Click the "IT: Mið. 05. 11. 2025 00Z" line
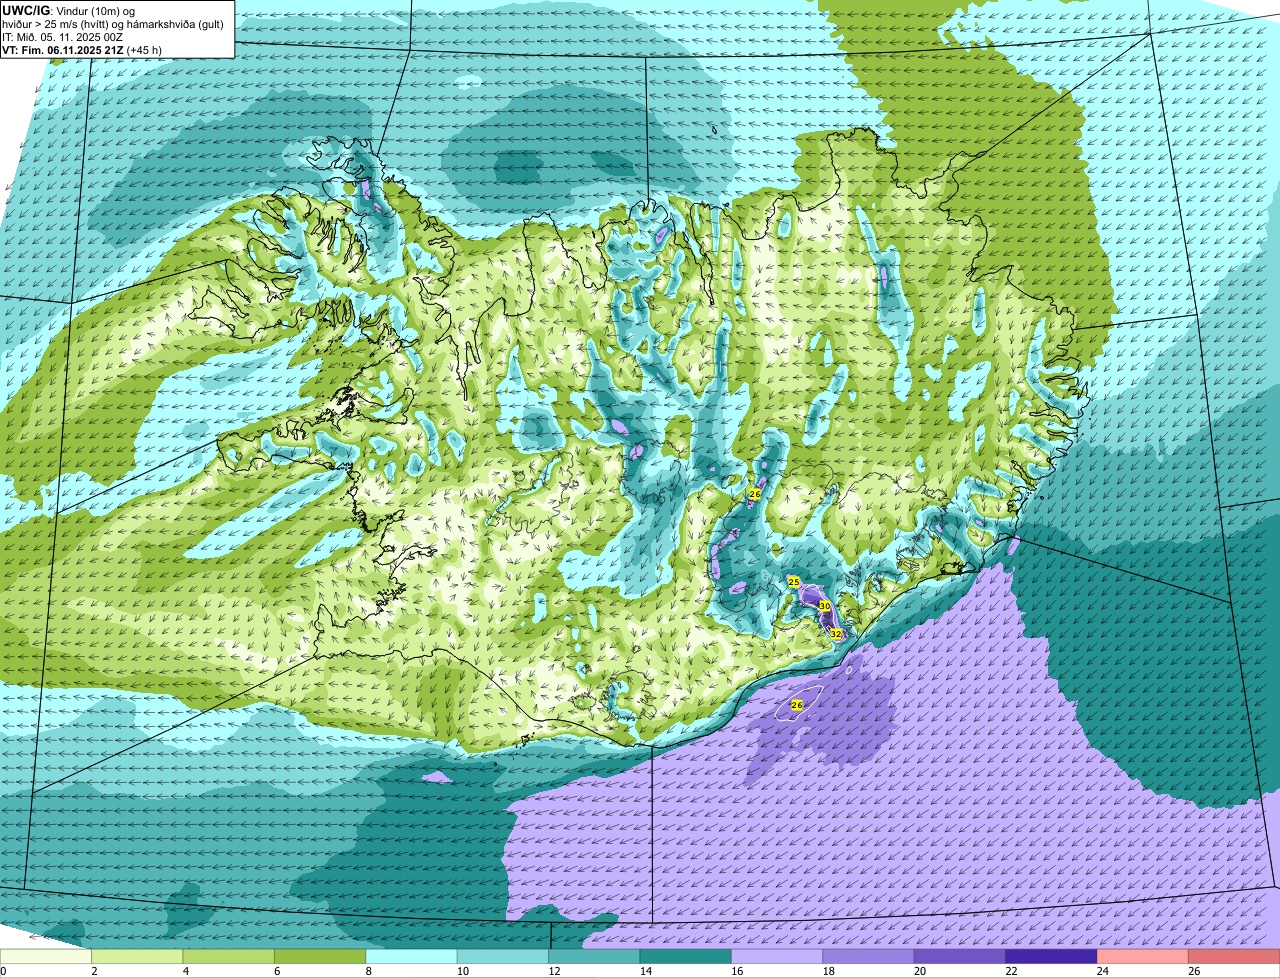The image size is (1280, 978). (62, 37)
